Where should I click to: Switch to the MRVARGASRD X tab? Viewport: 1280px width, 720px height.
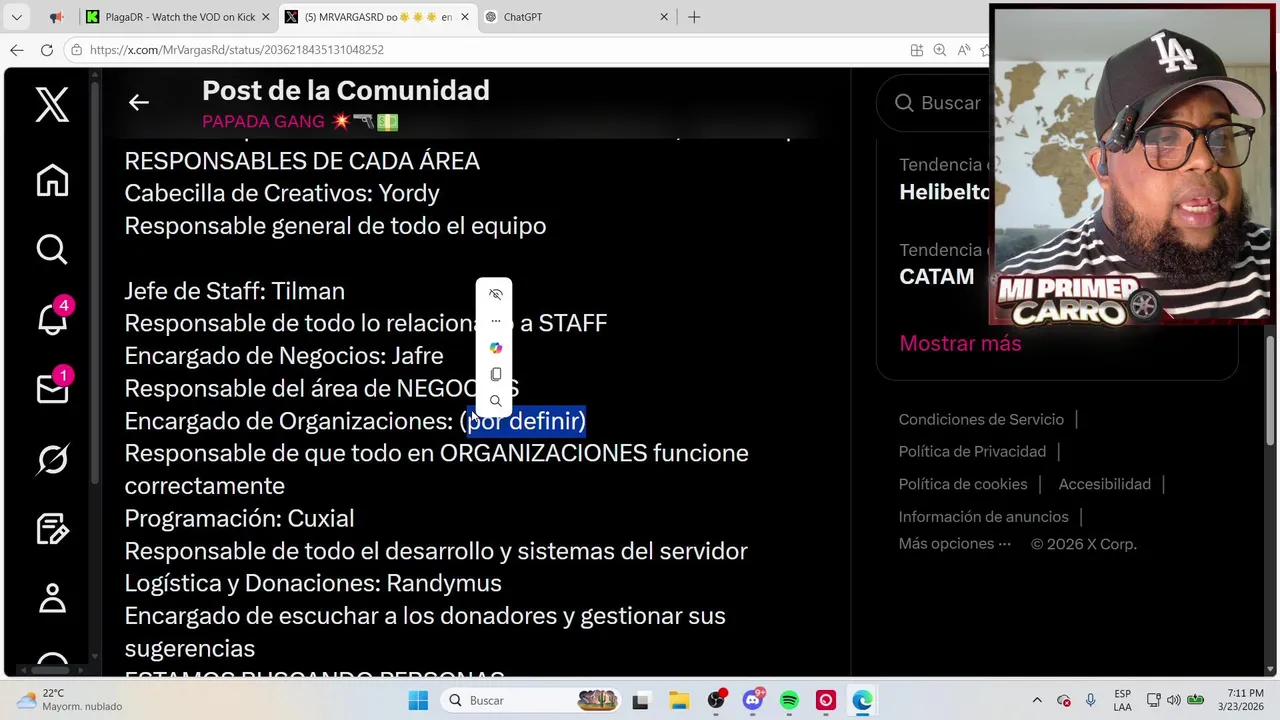point(376,17)
